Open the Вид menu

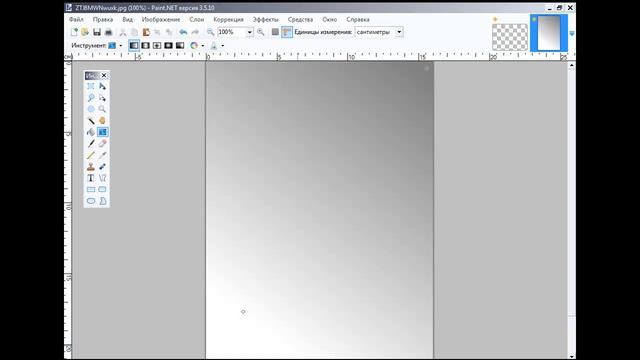click(127, 19)
